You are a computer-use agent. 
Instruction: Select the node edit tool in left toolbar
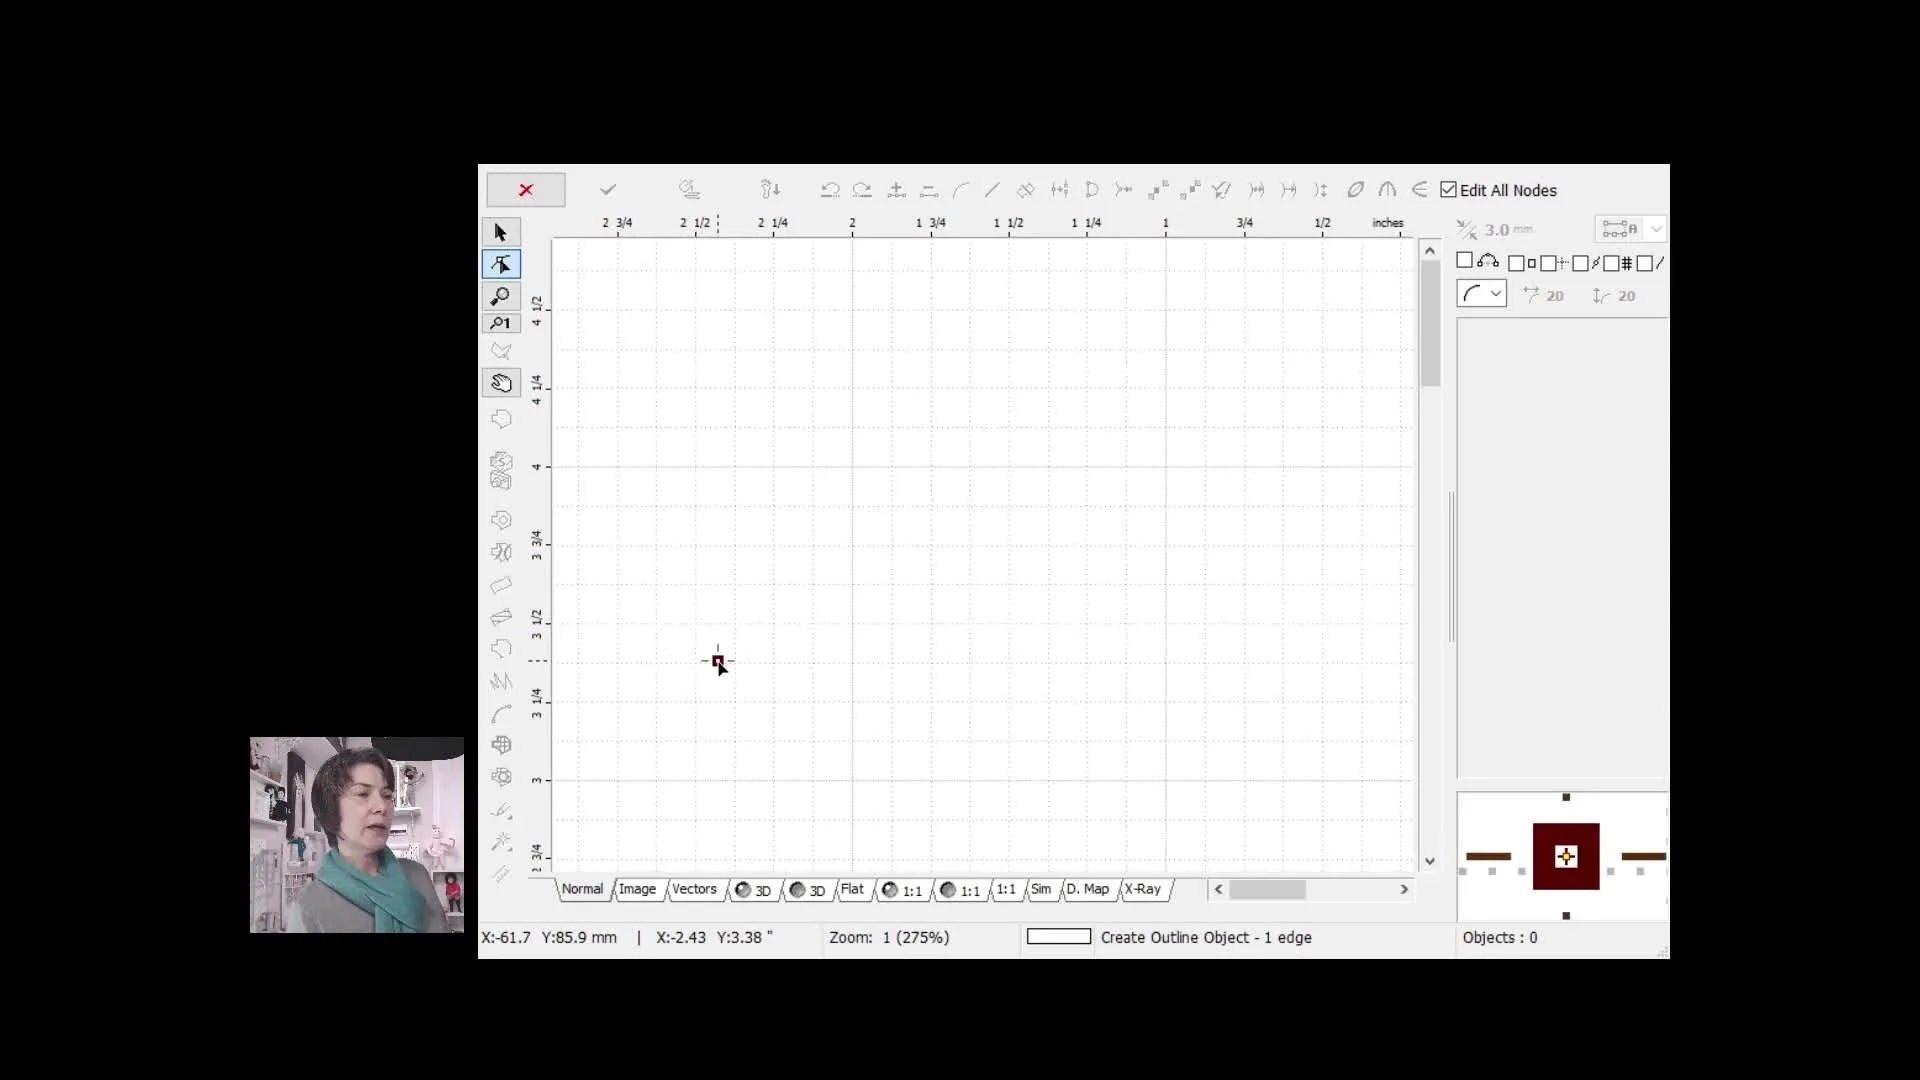click(501, 264)
